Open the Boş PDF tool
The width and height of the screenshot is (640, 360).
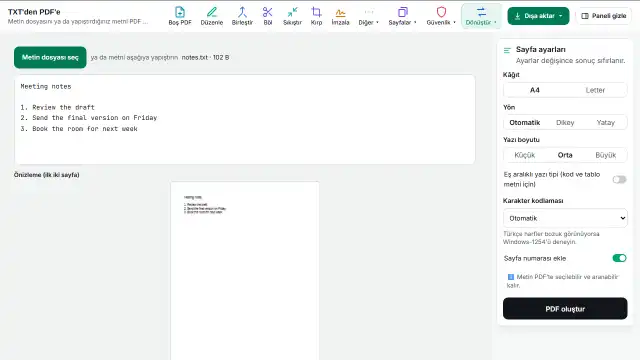180,16
